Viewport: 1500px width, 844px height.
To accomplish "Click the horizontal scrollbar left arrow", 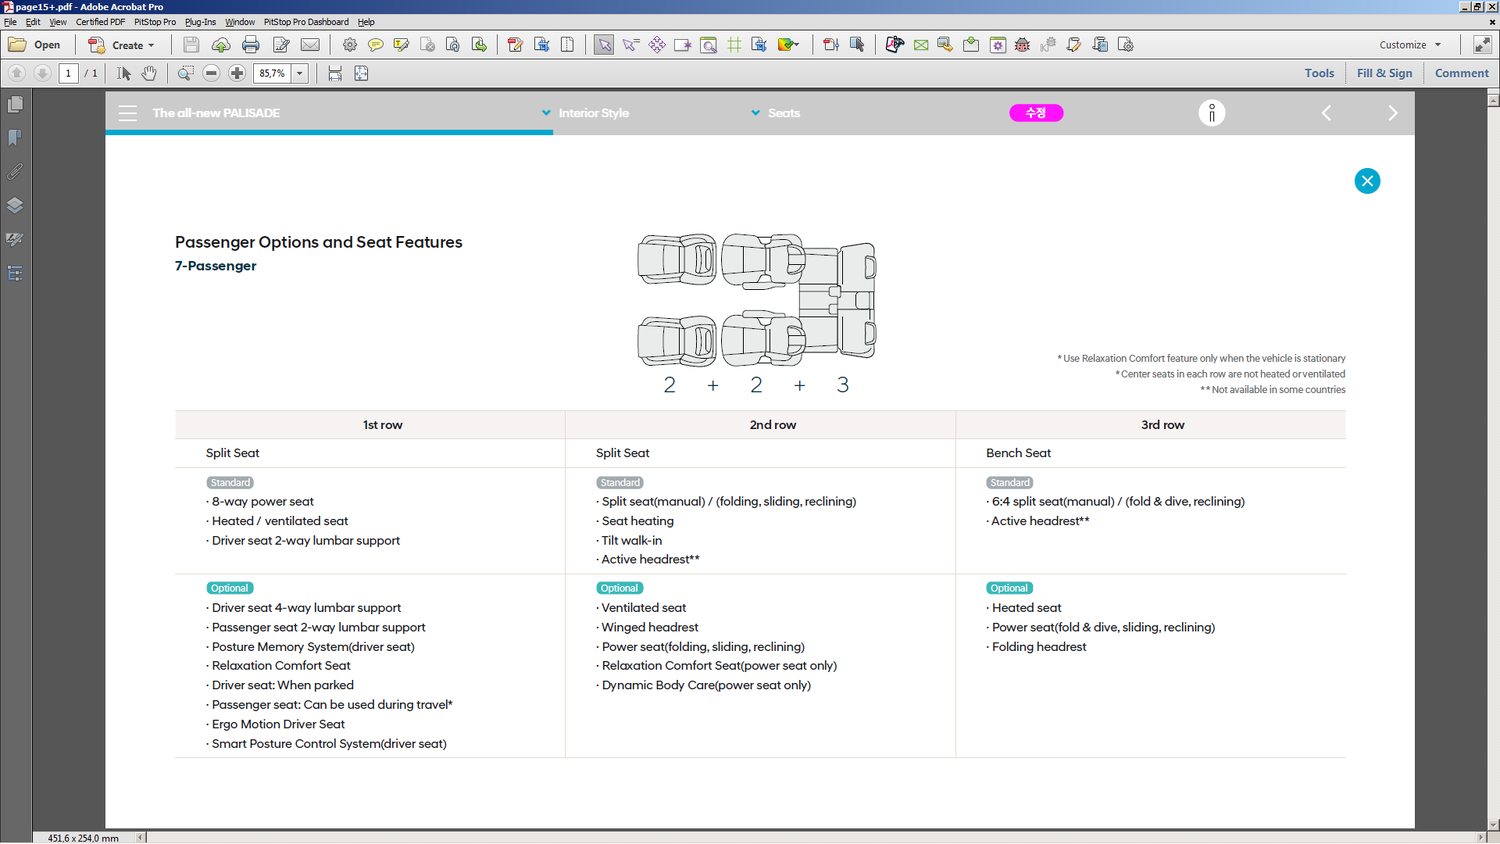I will [140, 838].
